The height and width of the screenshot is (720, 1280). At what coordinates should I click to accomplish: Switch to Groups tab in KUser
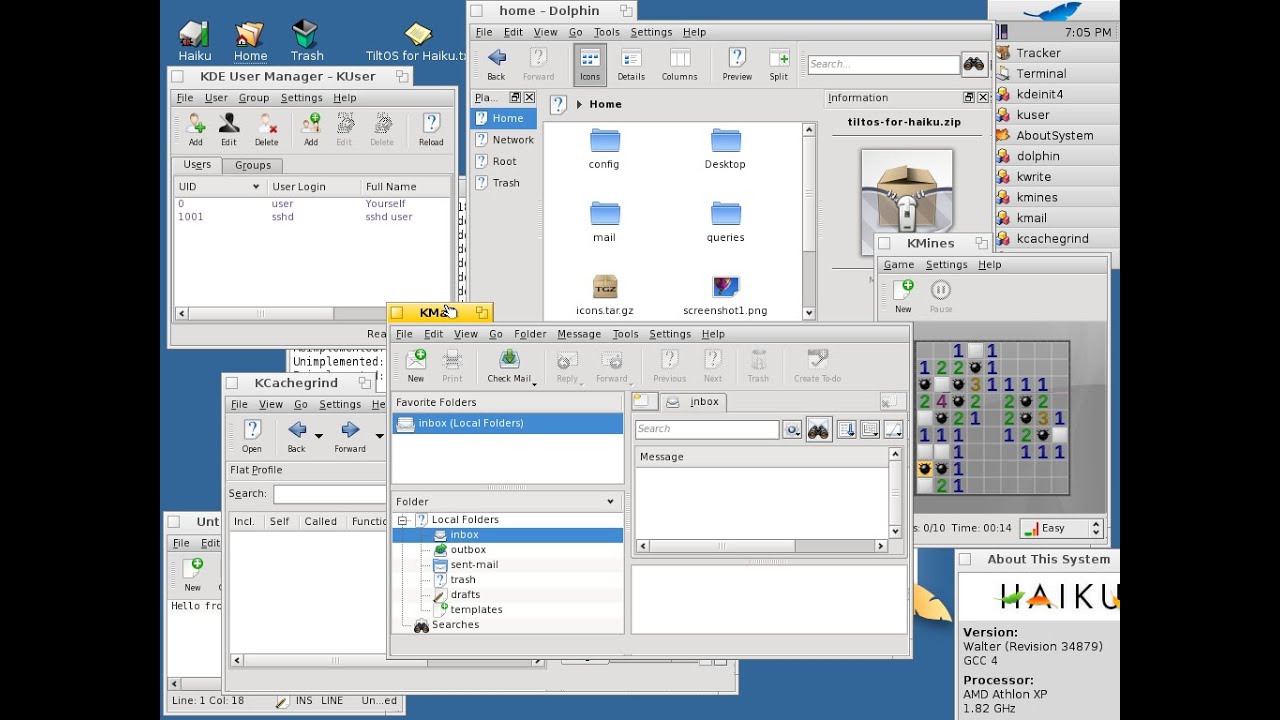click(253, 165)
